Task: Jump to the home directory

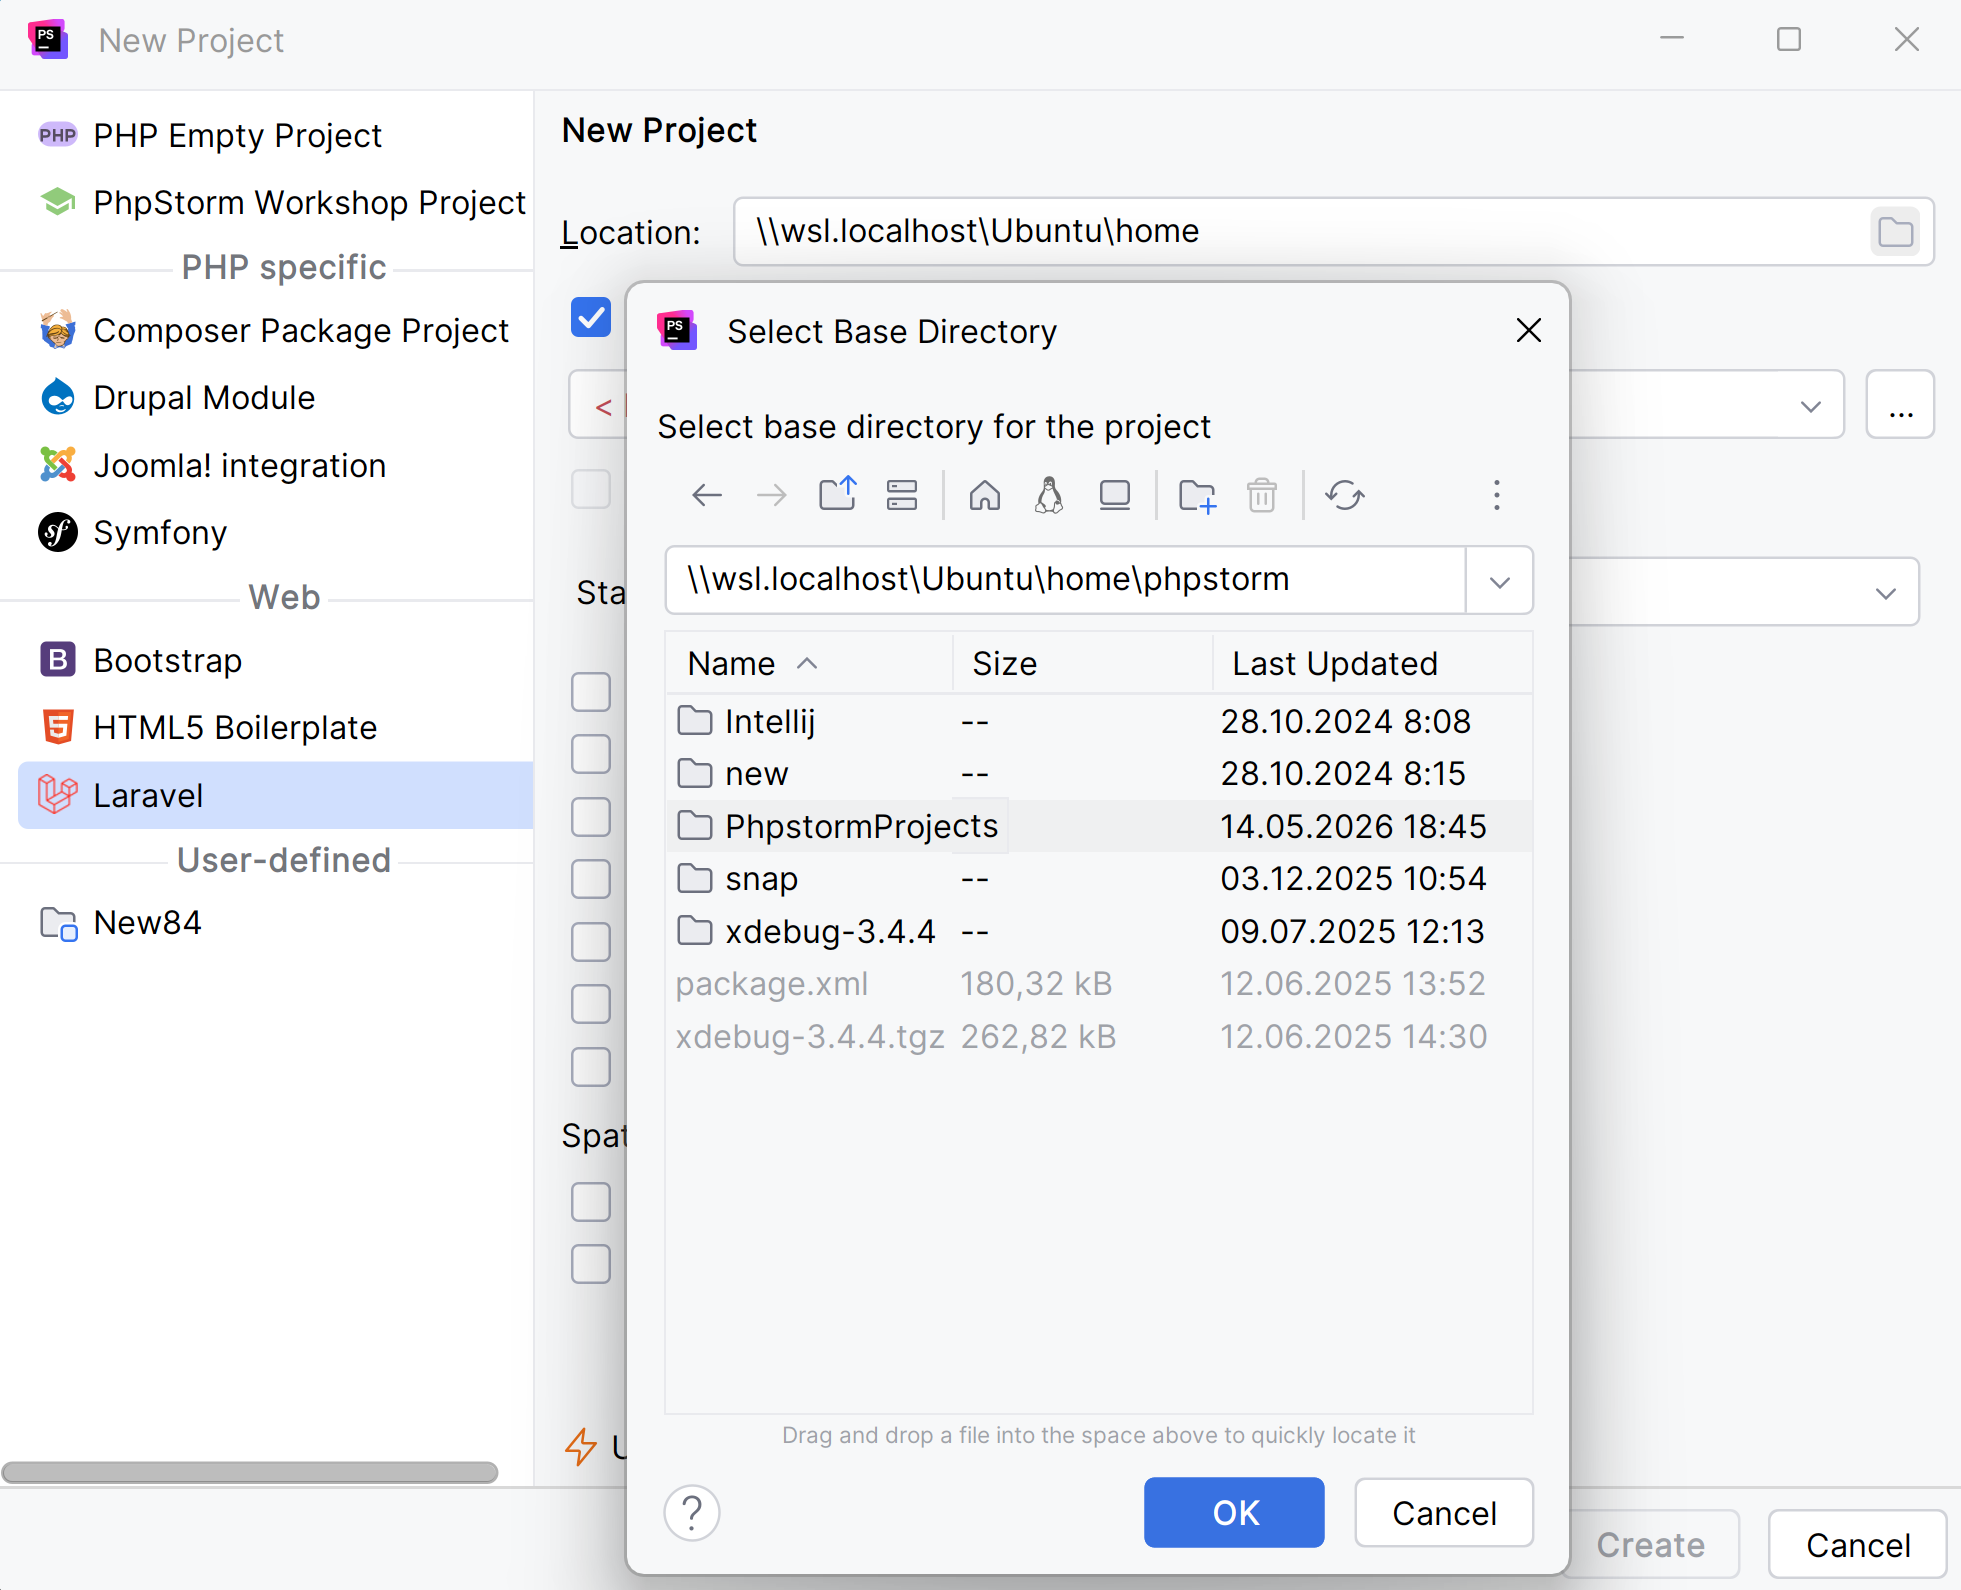Action: [x=985, y=495]
